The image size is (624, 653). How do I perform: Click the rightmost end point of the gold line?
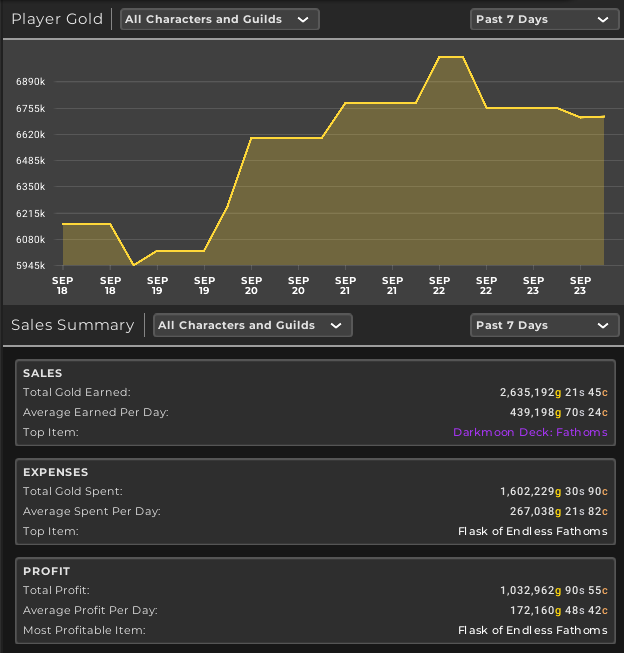point(603,117)
